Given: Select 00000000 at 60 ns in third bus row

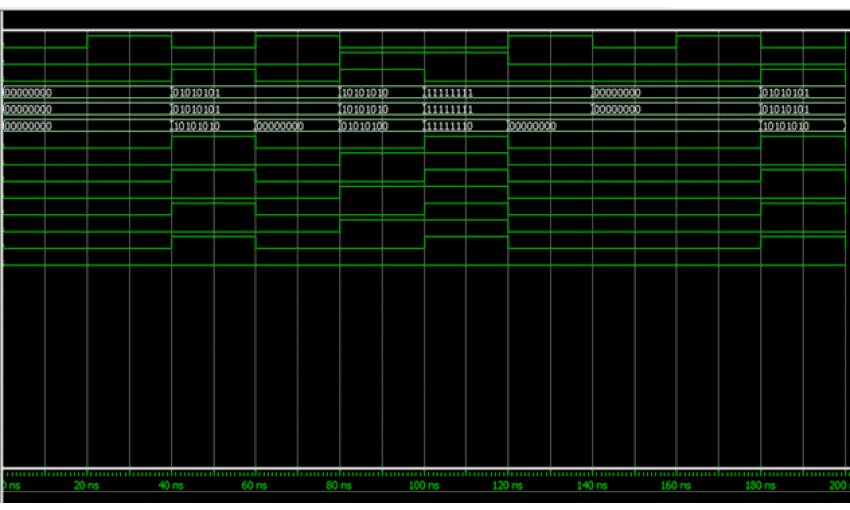Looking at the screenshot, I should tap(280, 126).
